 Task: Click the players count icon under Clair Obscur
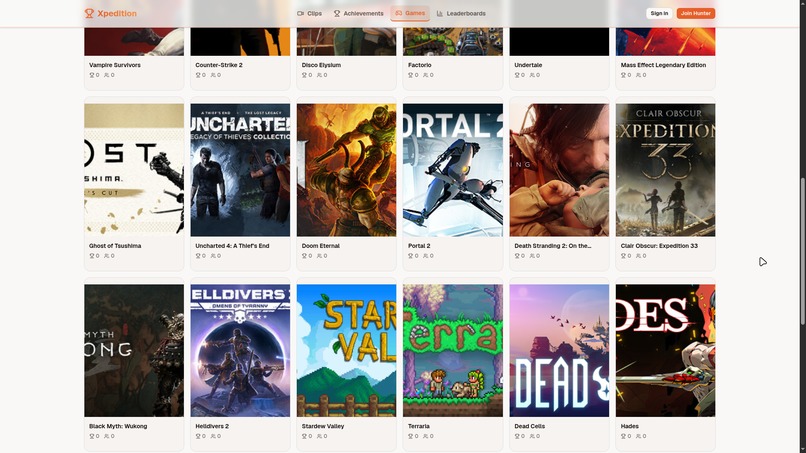tap(638, 256)
